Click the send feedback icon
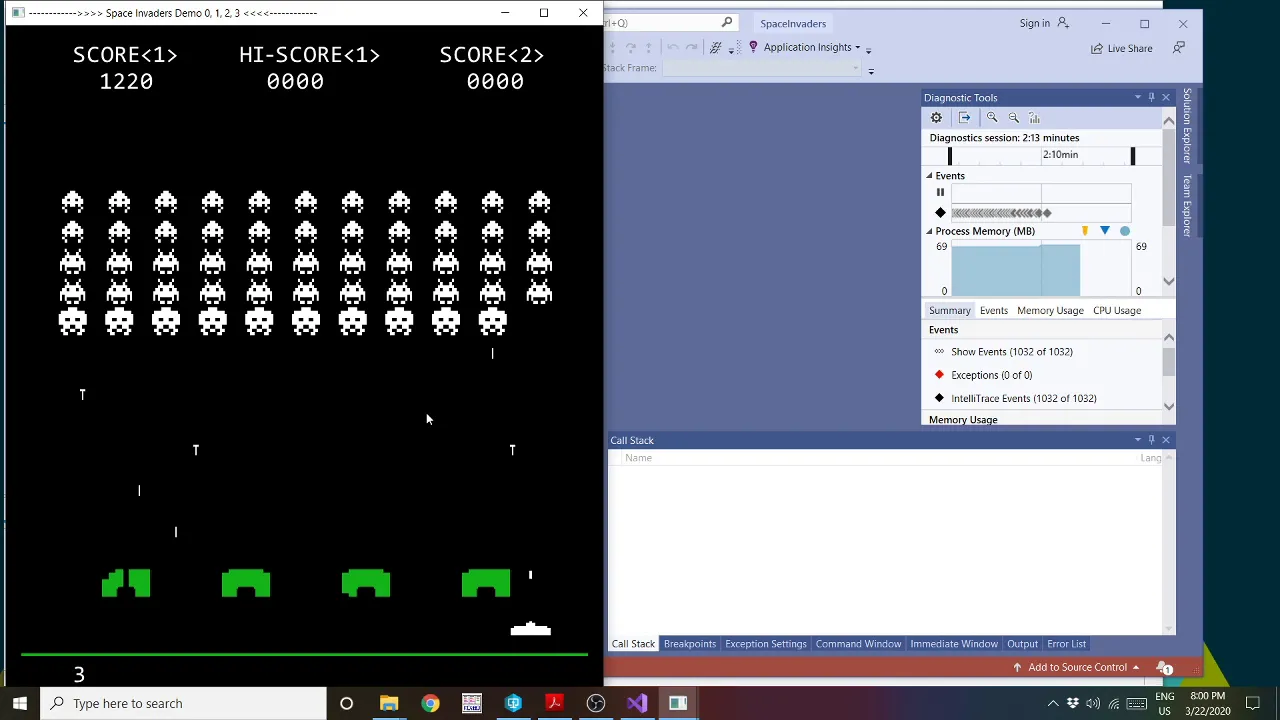This screenshot has height=720, width=1280. pyautogui.click(x=1179, y=48)
